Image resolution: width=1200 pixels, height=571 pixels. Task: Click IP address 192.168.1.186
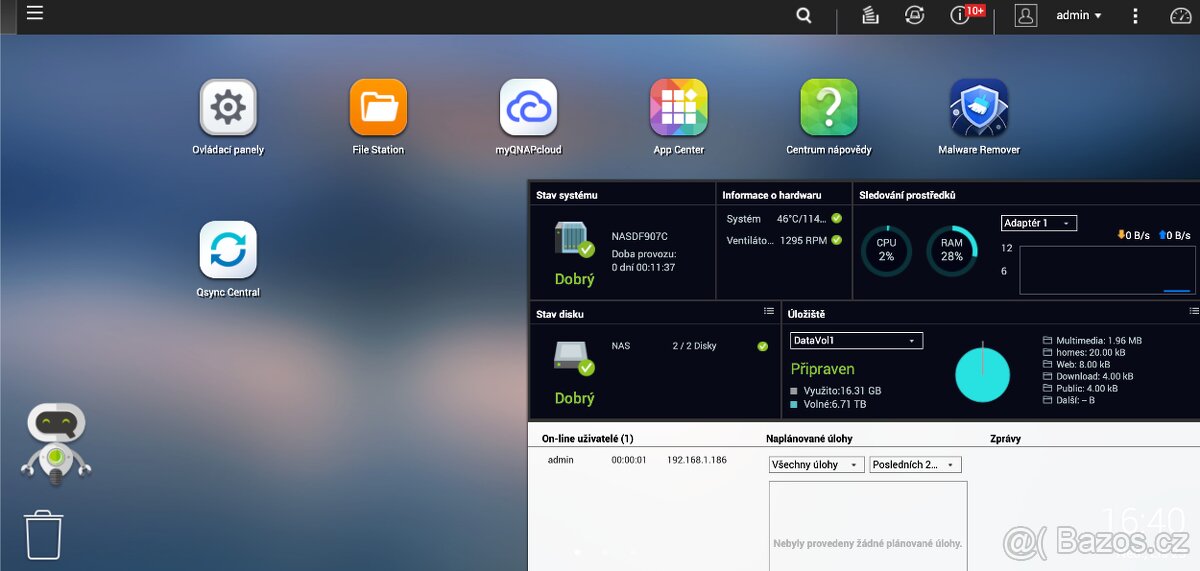(697, 460)
